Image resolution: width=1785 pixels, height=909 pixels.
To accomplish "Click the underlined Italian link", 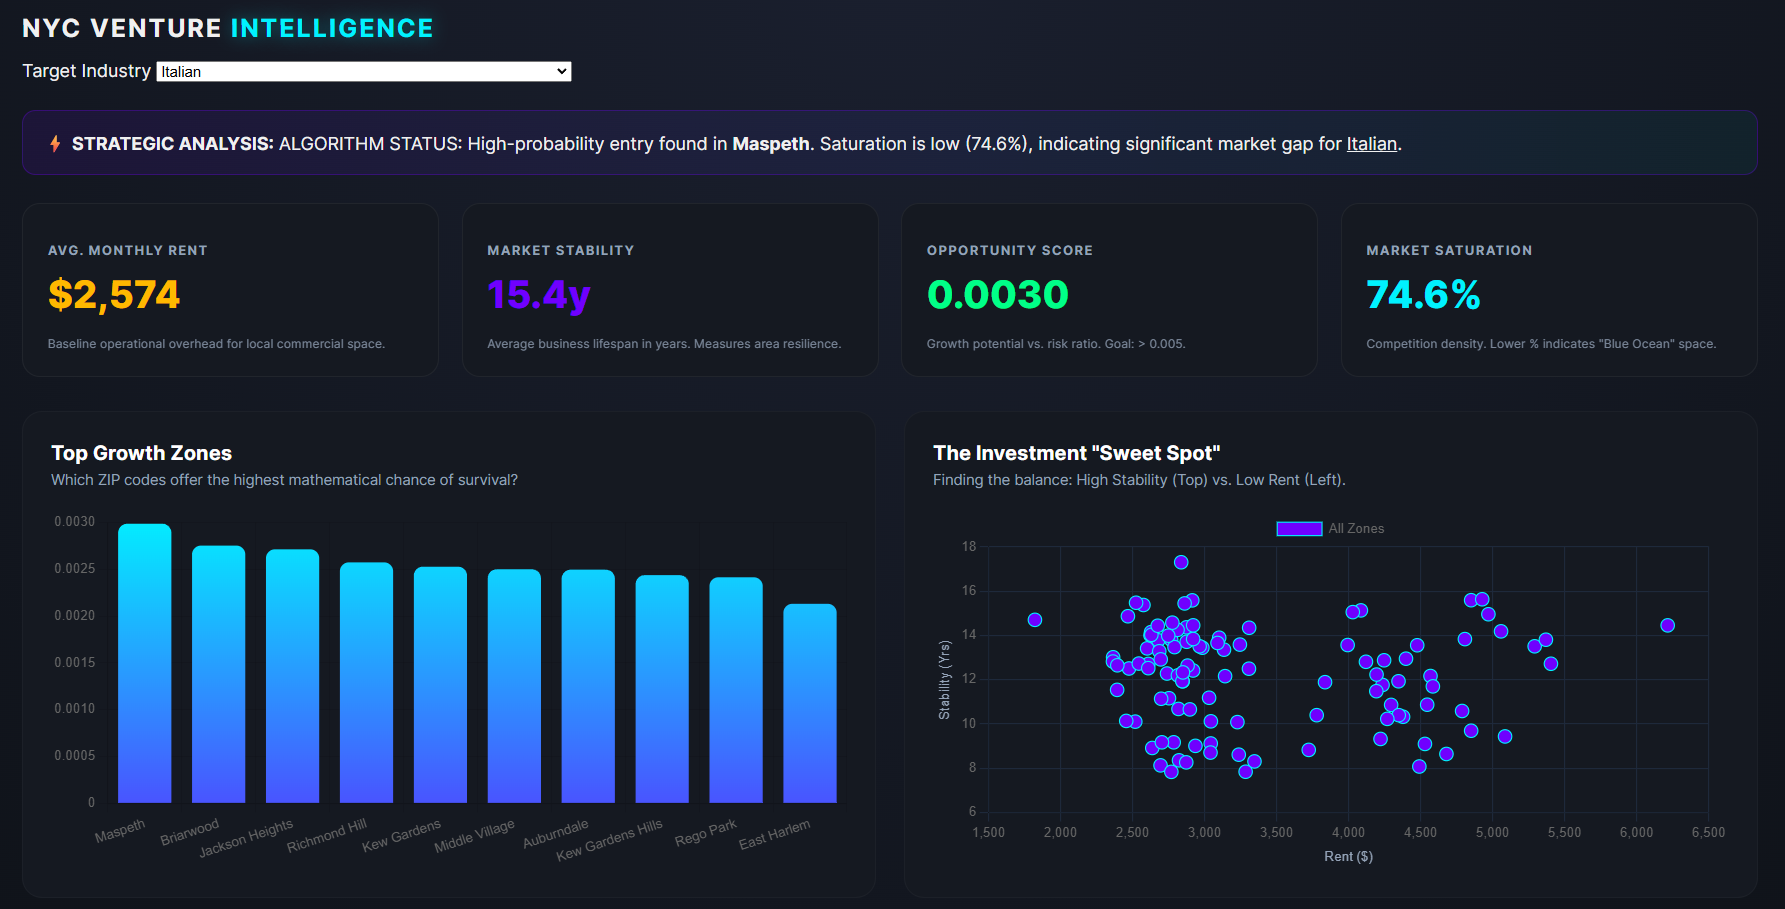I will [1371, 144].
